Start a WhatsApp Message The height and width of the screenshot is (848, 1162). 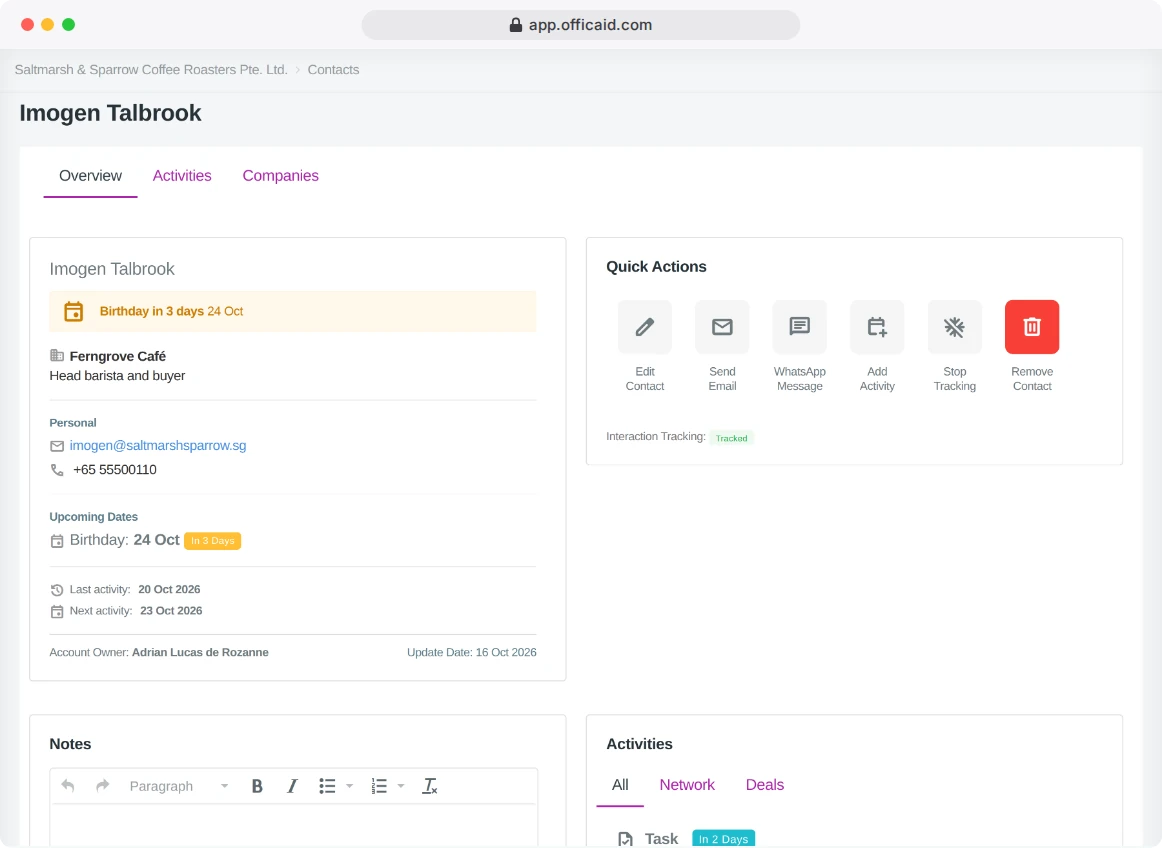click(800, 327)
